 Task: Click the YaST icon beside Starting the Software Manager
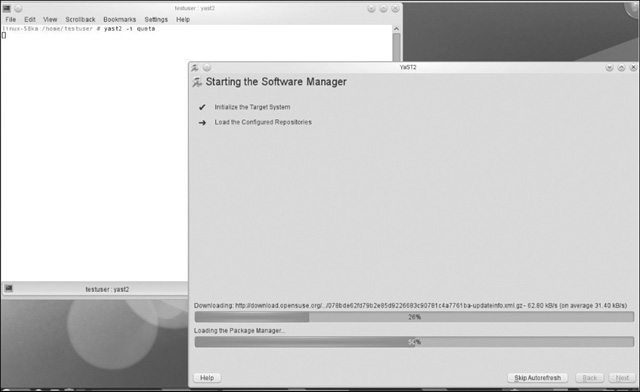(197, 82)
